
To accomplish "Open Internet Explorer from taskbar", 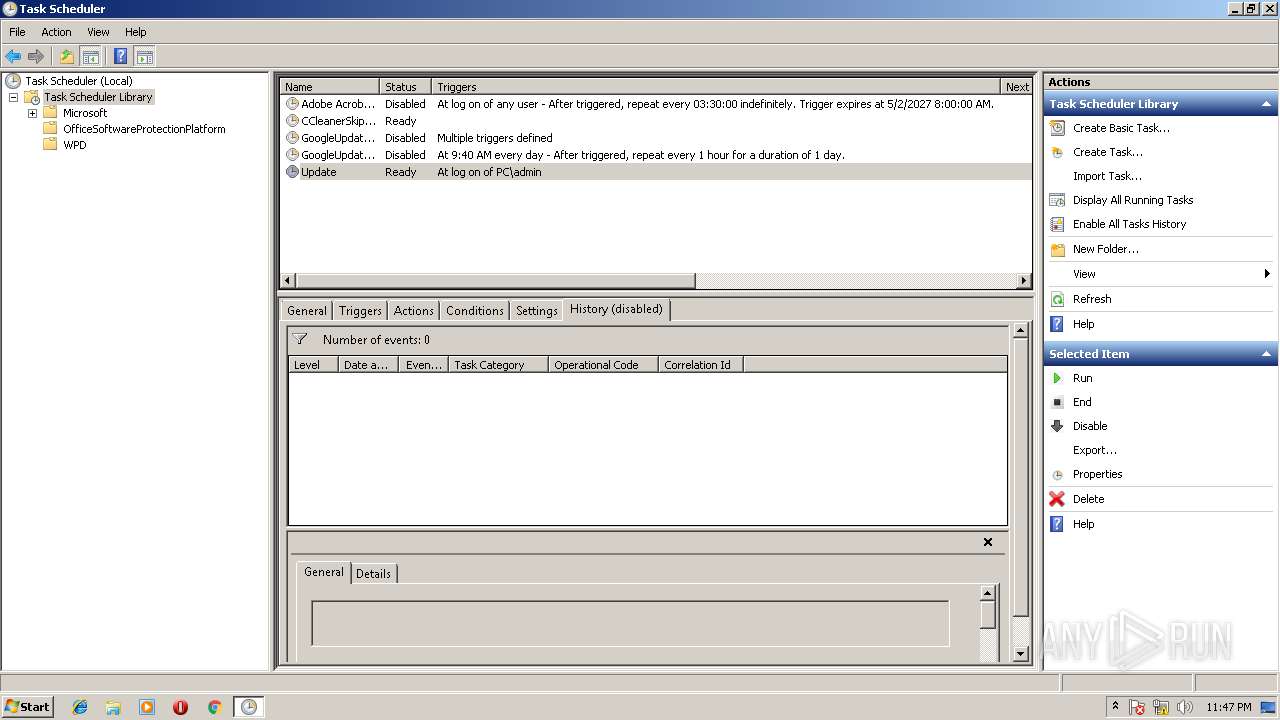I will click(x=80, y=707).
